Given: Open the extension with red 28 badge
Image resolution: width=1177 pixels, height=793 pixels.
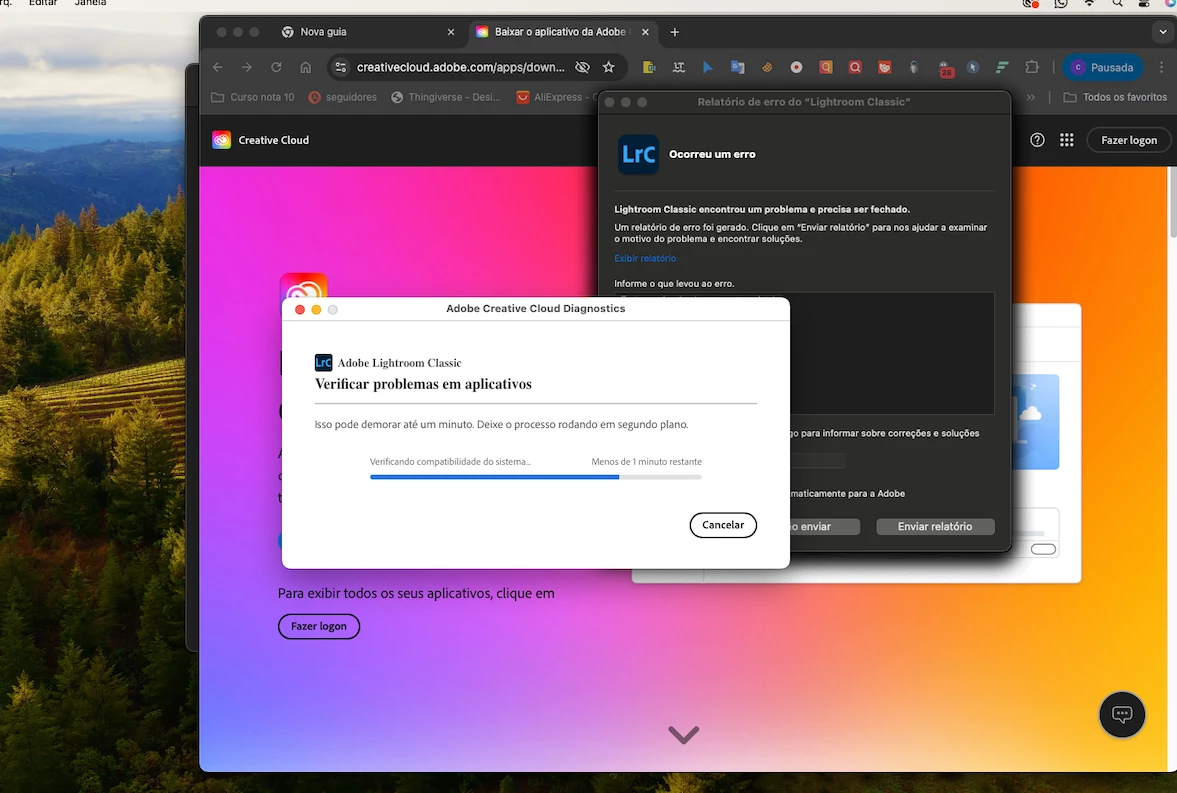Looking at the screenshot, I should (945, 68).
